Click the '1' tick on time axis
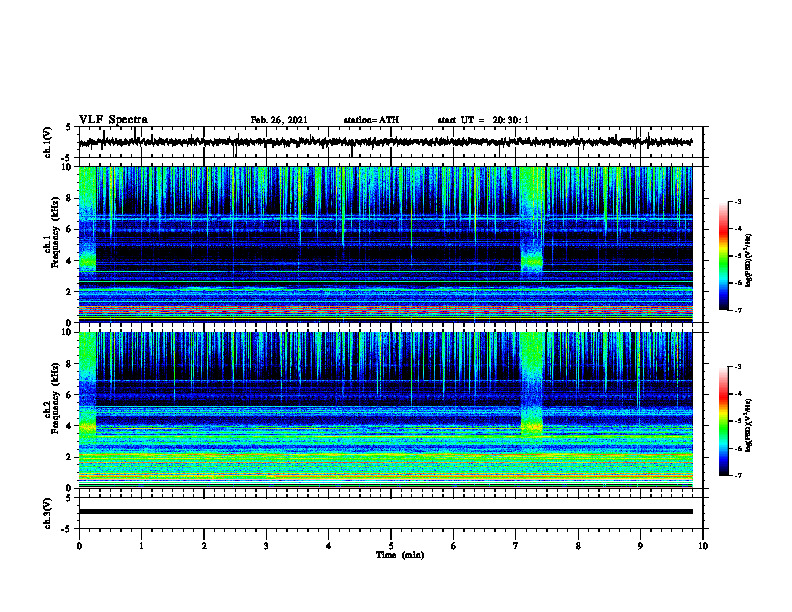The image size is (792, 612). 141,546
